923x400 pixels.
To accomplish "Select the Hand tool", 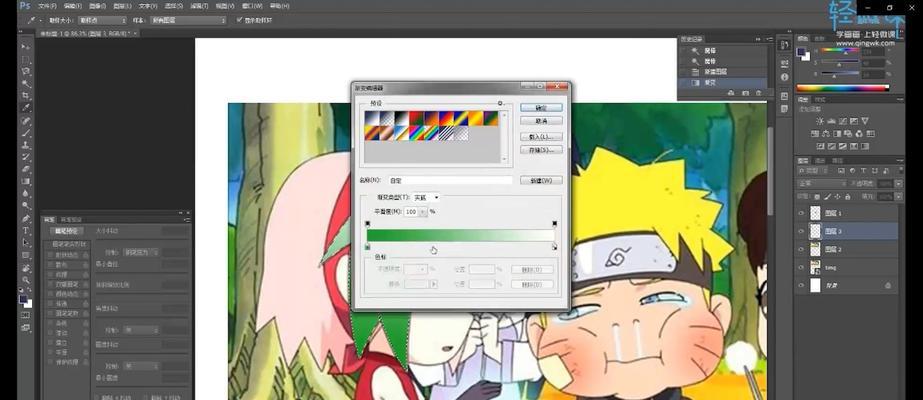I will [25, 268].
